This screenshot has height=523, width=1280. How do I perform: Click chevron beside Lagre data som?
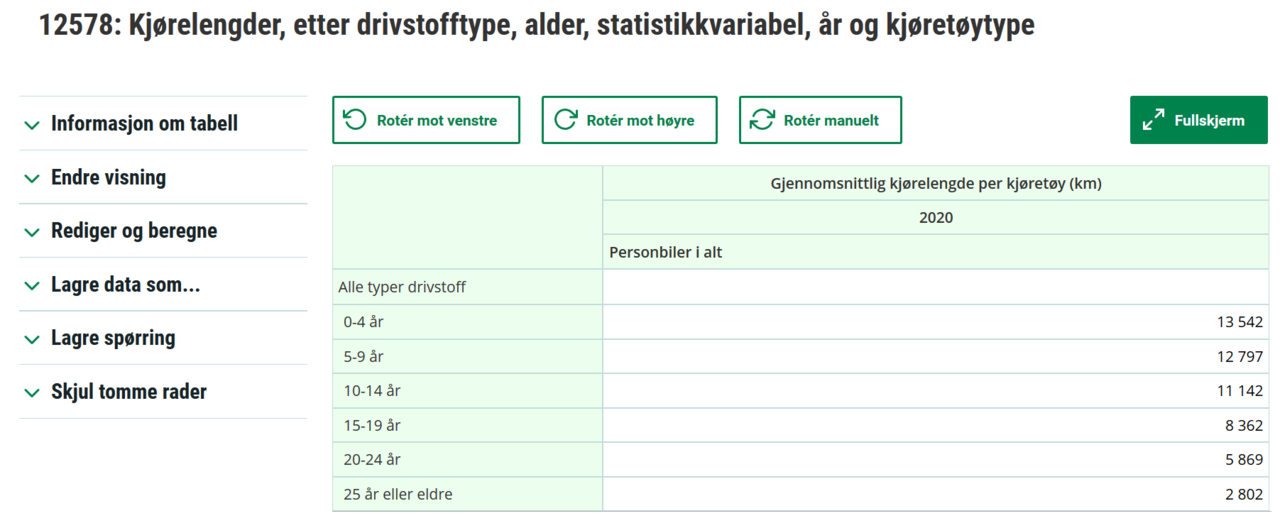[32, 285]
